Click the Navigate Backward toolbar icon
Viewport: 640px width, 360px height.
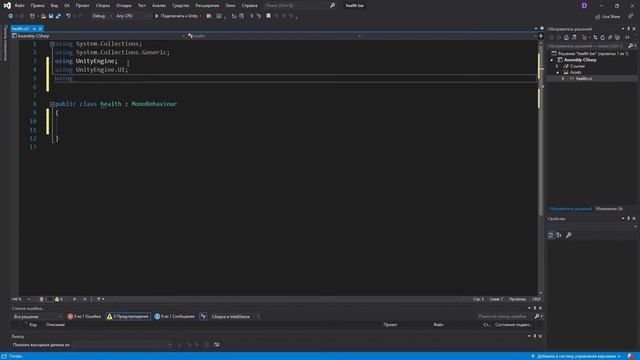point(10,16)
